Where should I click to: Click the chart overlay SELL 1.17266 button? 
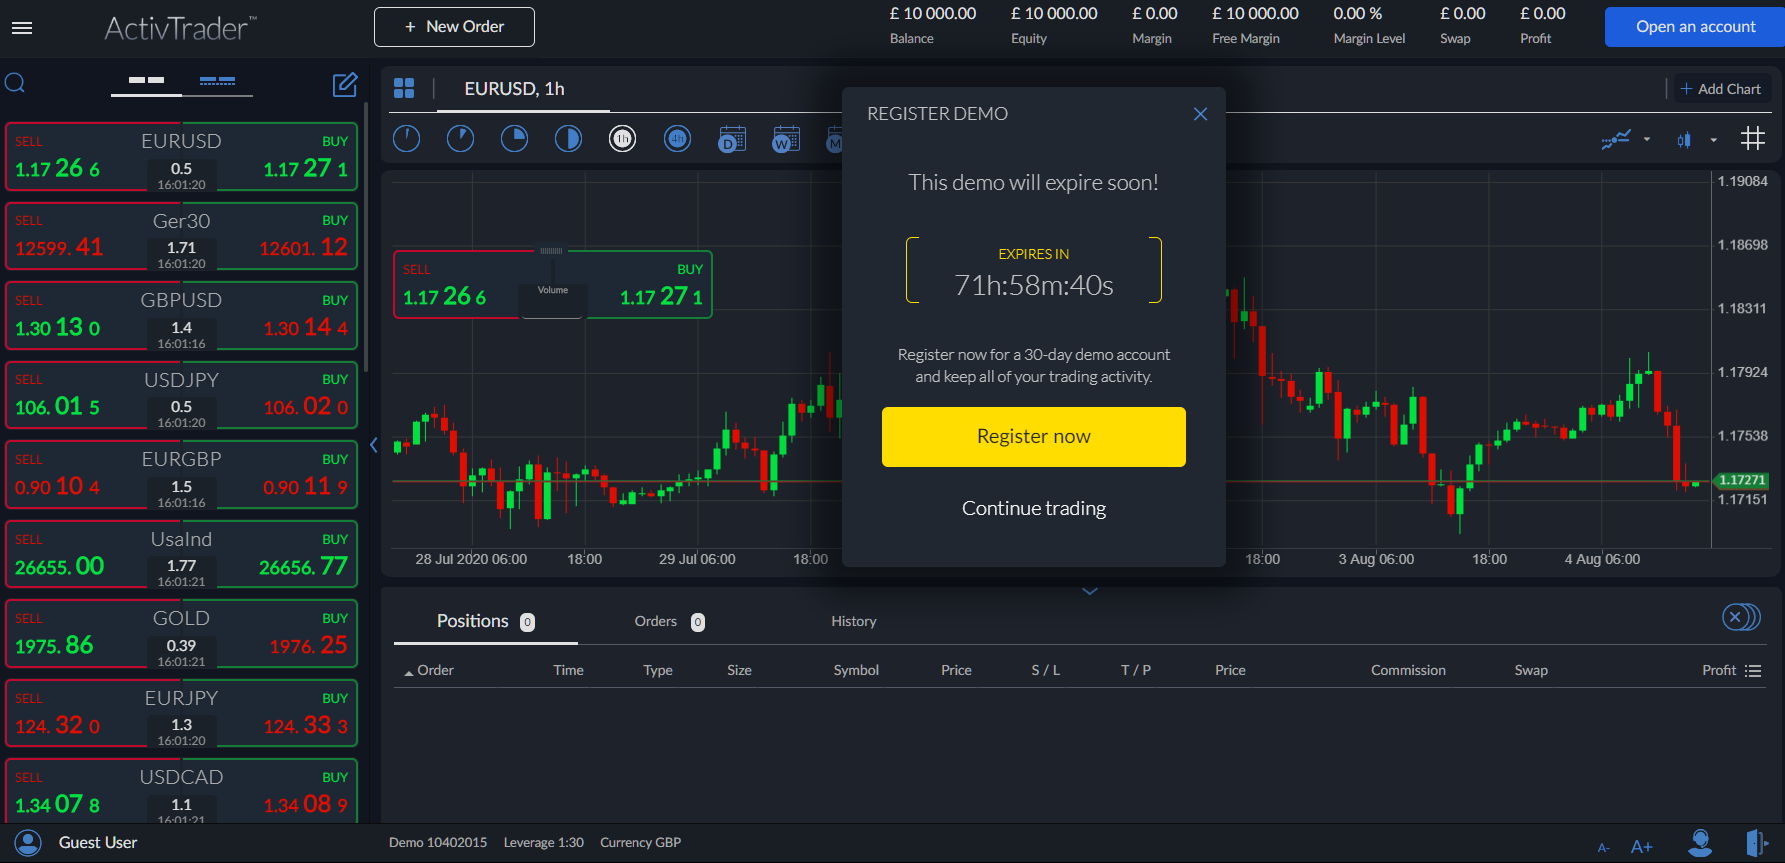pyautogui.click(x=455, y=285)
